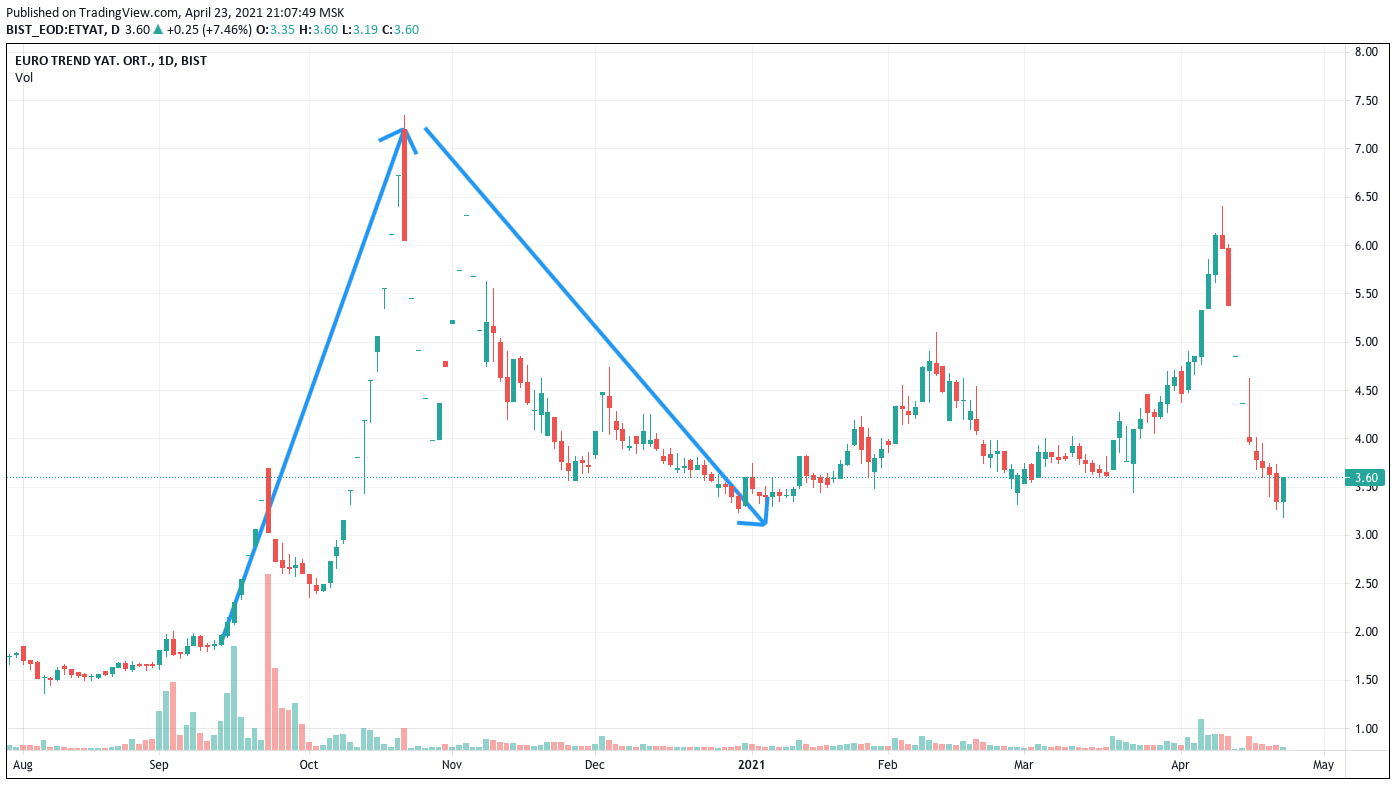This screenshot has width=1396, height=785.
Task: Click the 2.50 price axis label
Action: coord(1366,584)
